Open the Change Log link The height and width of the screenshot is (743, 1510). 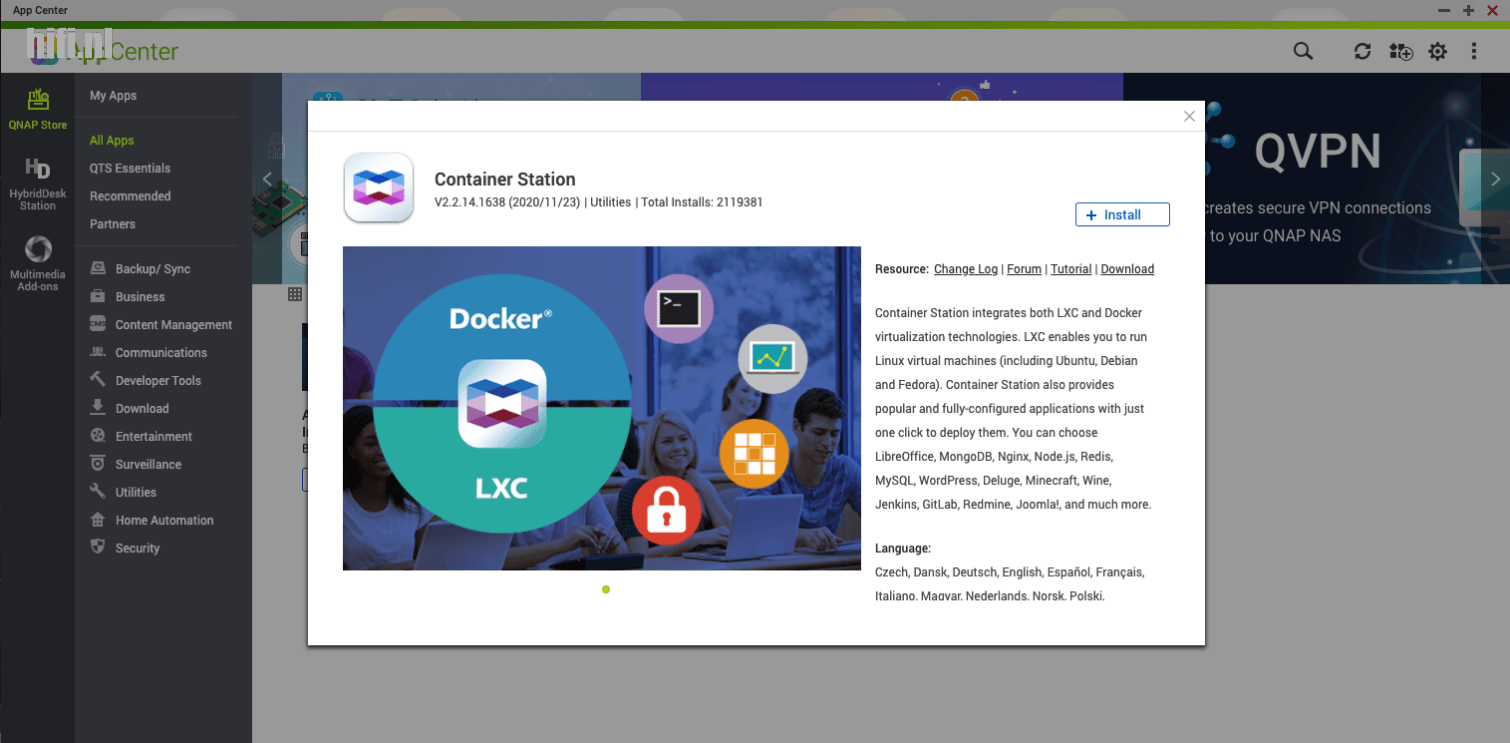(x=966, y=269)
